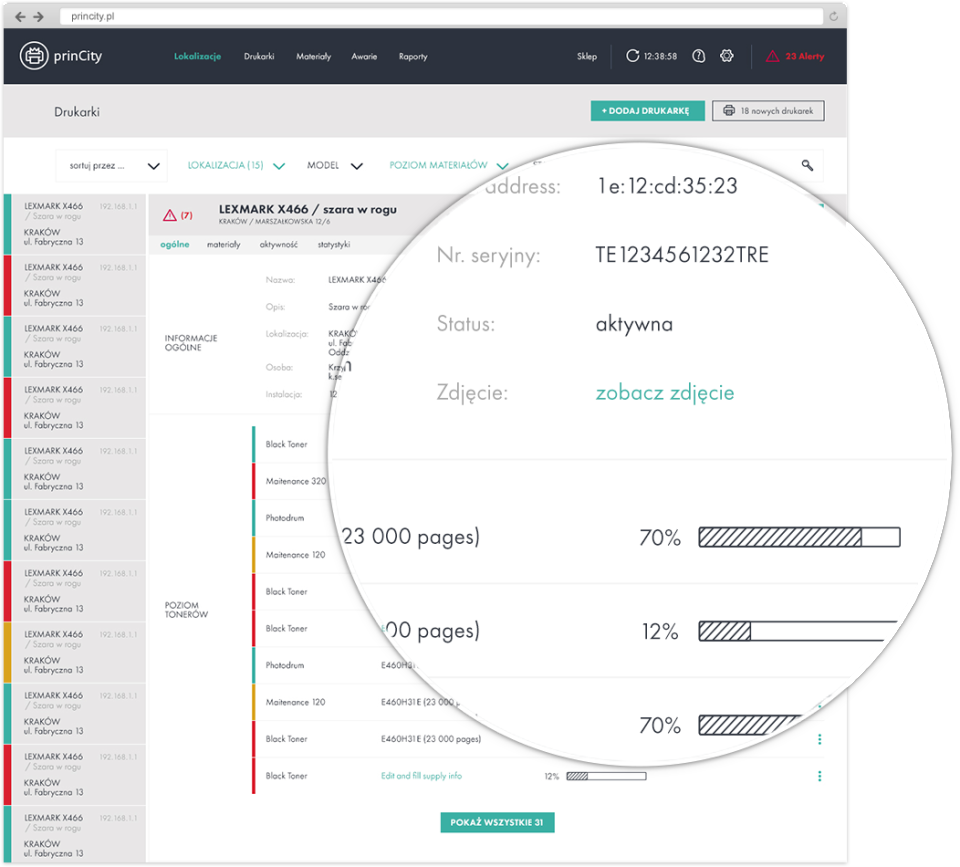Viewport: 960px width, 867px height.
Task: Switch to materiały tab
Action: (x=223, y=244)
